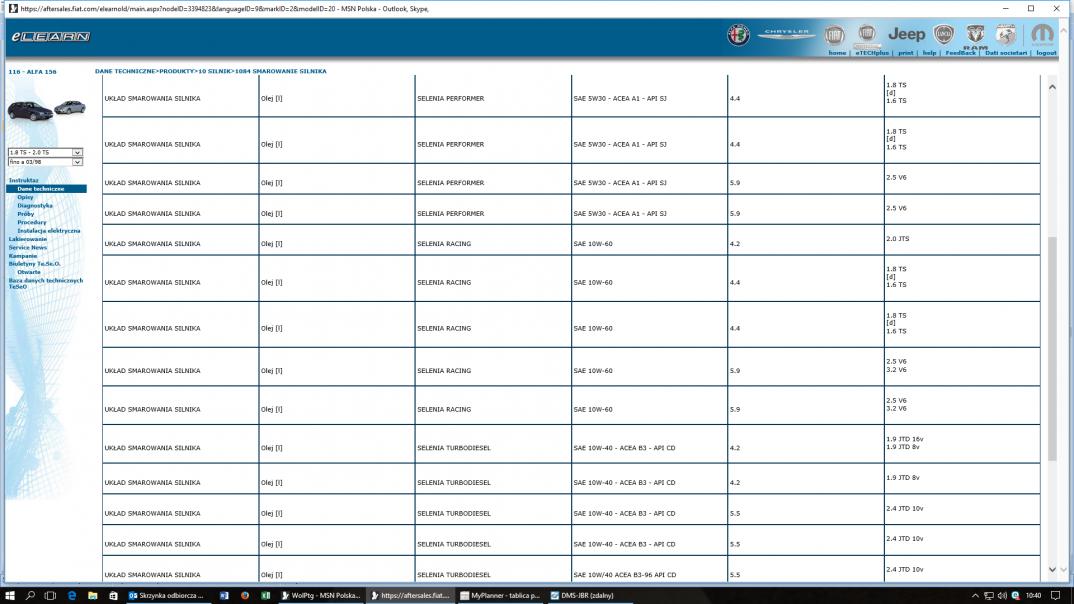Open Service News in sidebar
Screen dimensions: 1074x604
click(27, 247)
